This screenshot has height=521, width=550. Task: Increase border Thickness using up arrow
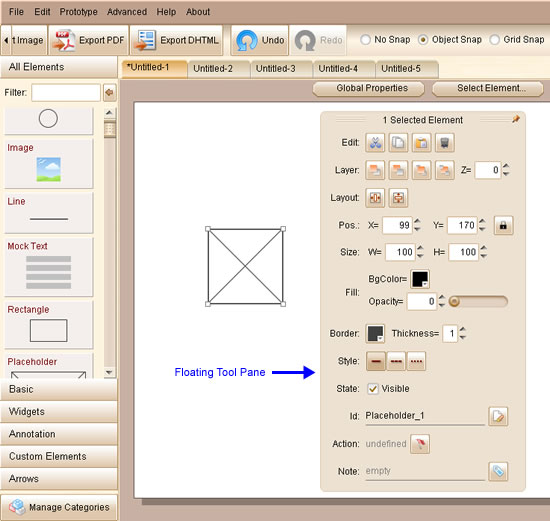click(463, 329)
